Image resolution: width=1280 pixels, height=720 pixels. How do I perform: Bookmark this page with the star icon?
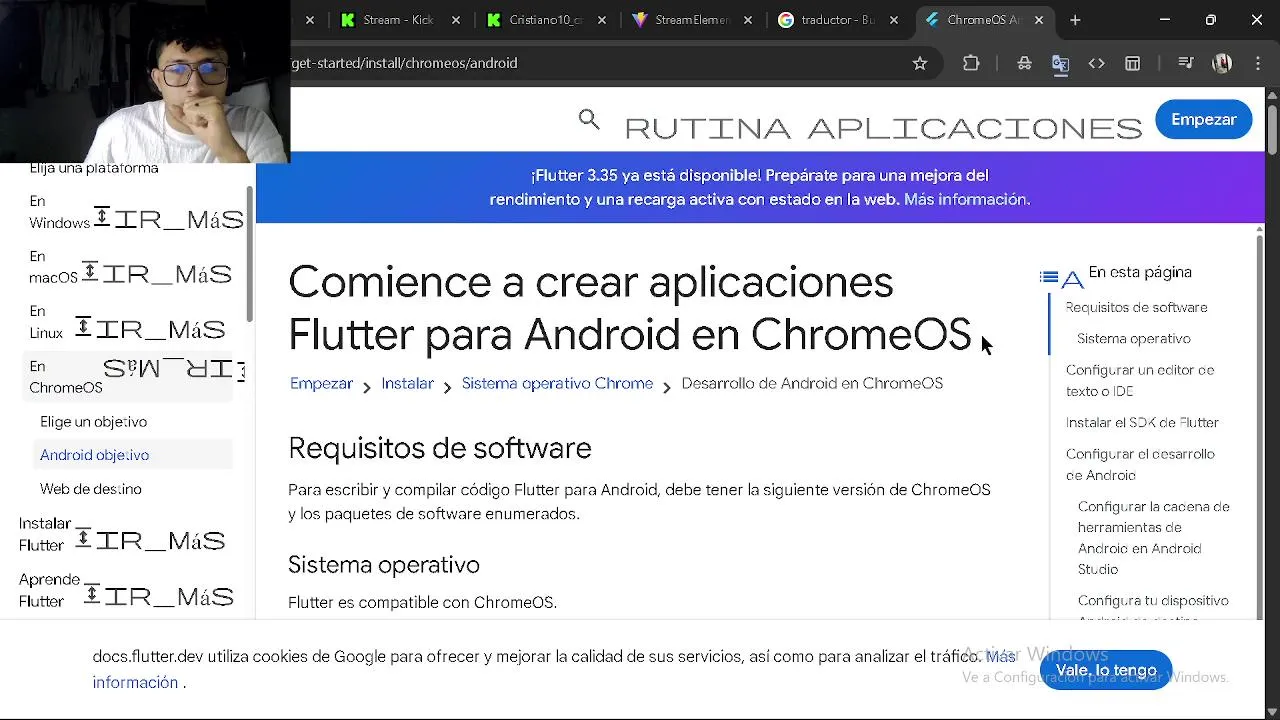click(920, 63)
